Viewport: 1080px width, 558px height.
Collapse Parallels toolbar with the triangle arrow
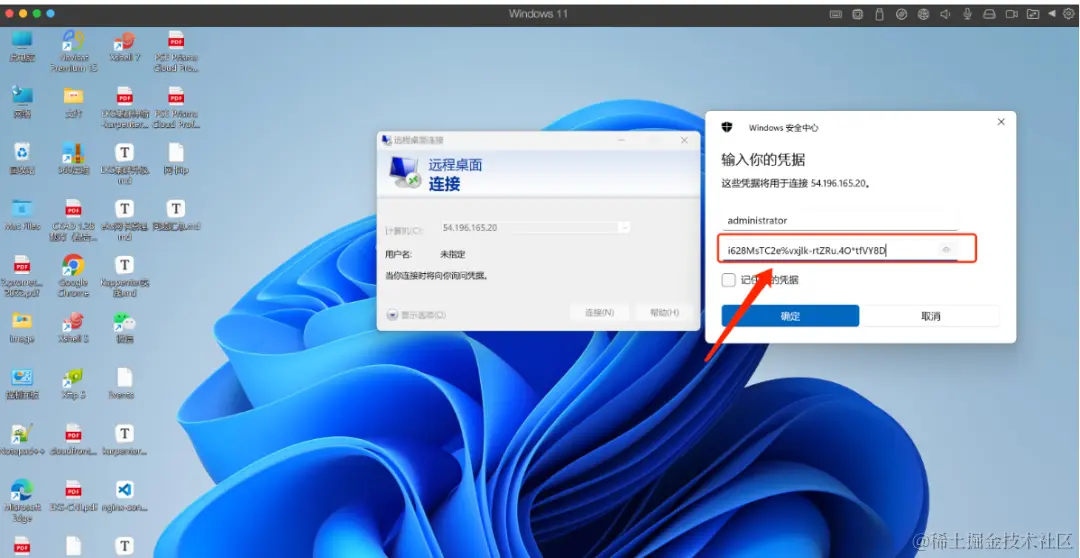tap(1052, 14)
